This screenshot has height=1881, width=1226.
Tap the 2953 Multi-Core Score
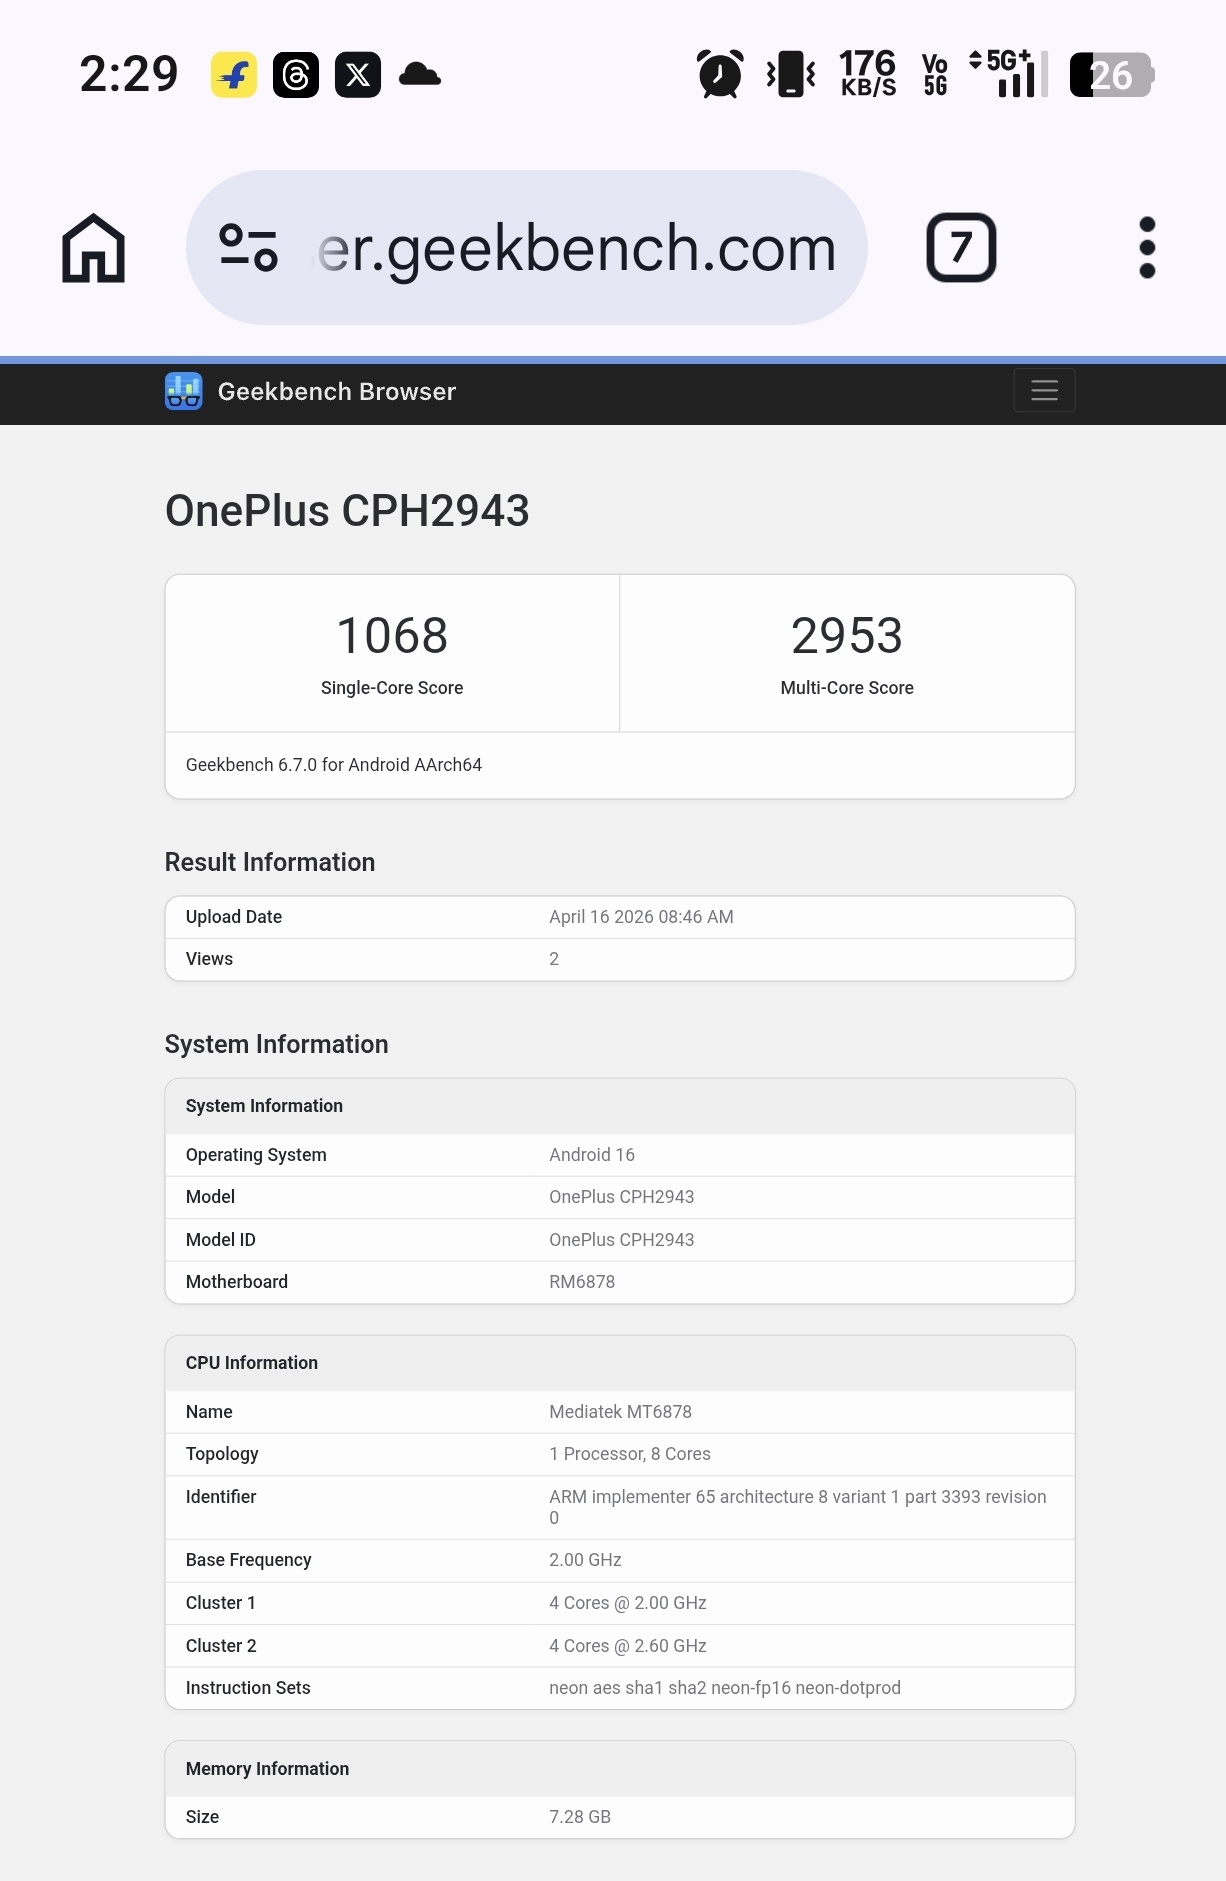[x=846, y=636]
